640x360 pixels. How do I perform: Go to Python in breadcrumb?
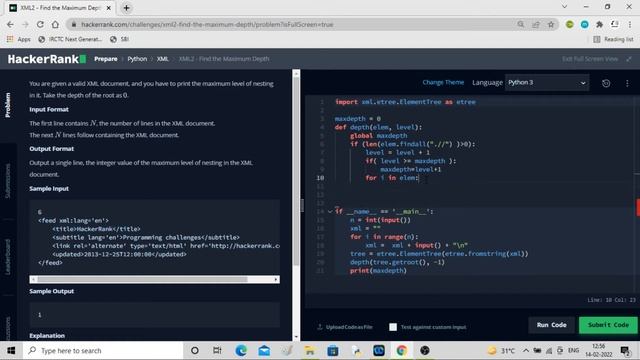[x=137, y=59]
